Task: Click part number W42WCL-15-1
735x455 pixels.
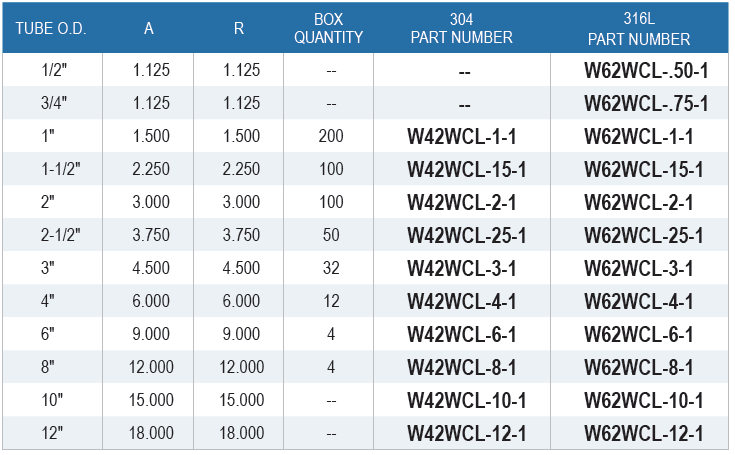Action: [467, 169]
